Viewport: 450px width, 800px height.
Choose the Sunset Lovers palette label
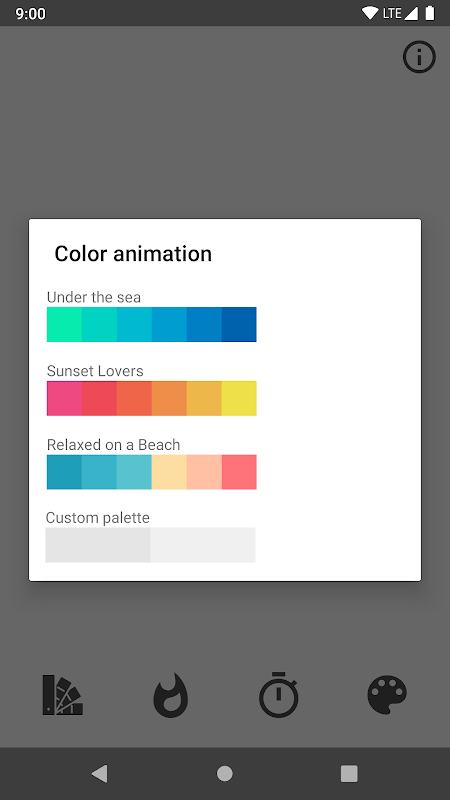(95, 371)
